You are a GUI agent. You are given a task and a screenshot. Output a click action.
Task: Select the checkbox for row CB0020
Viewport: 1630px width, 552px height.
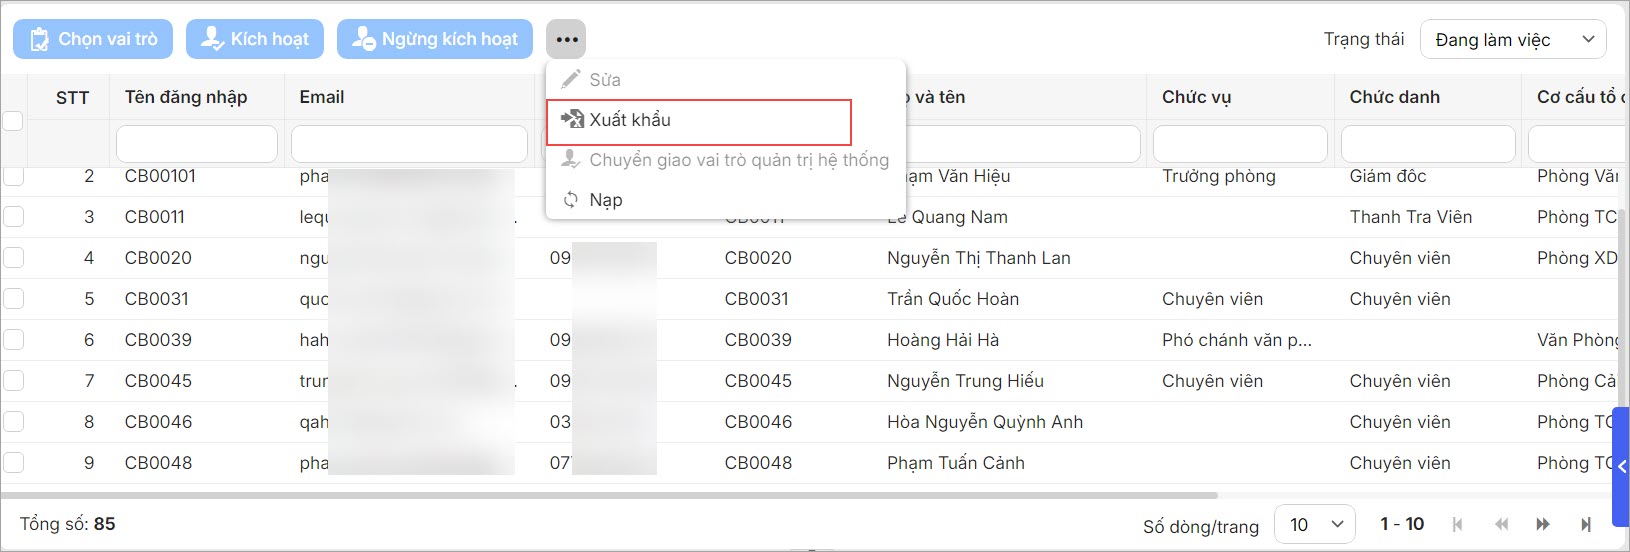click(x=13, y=257)
